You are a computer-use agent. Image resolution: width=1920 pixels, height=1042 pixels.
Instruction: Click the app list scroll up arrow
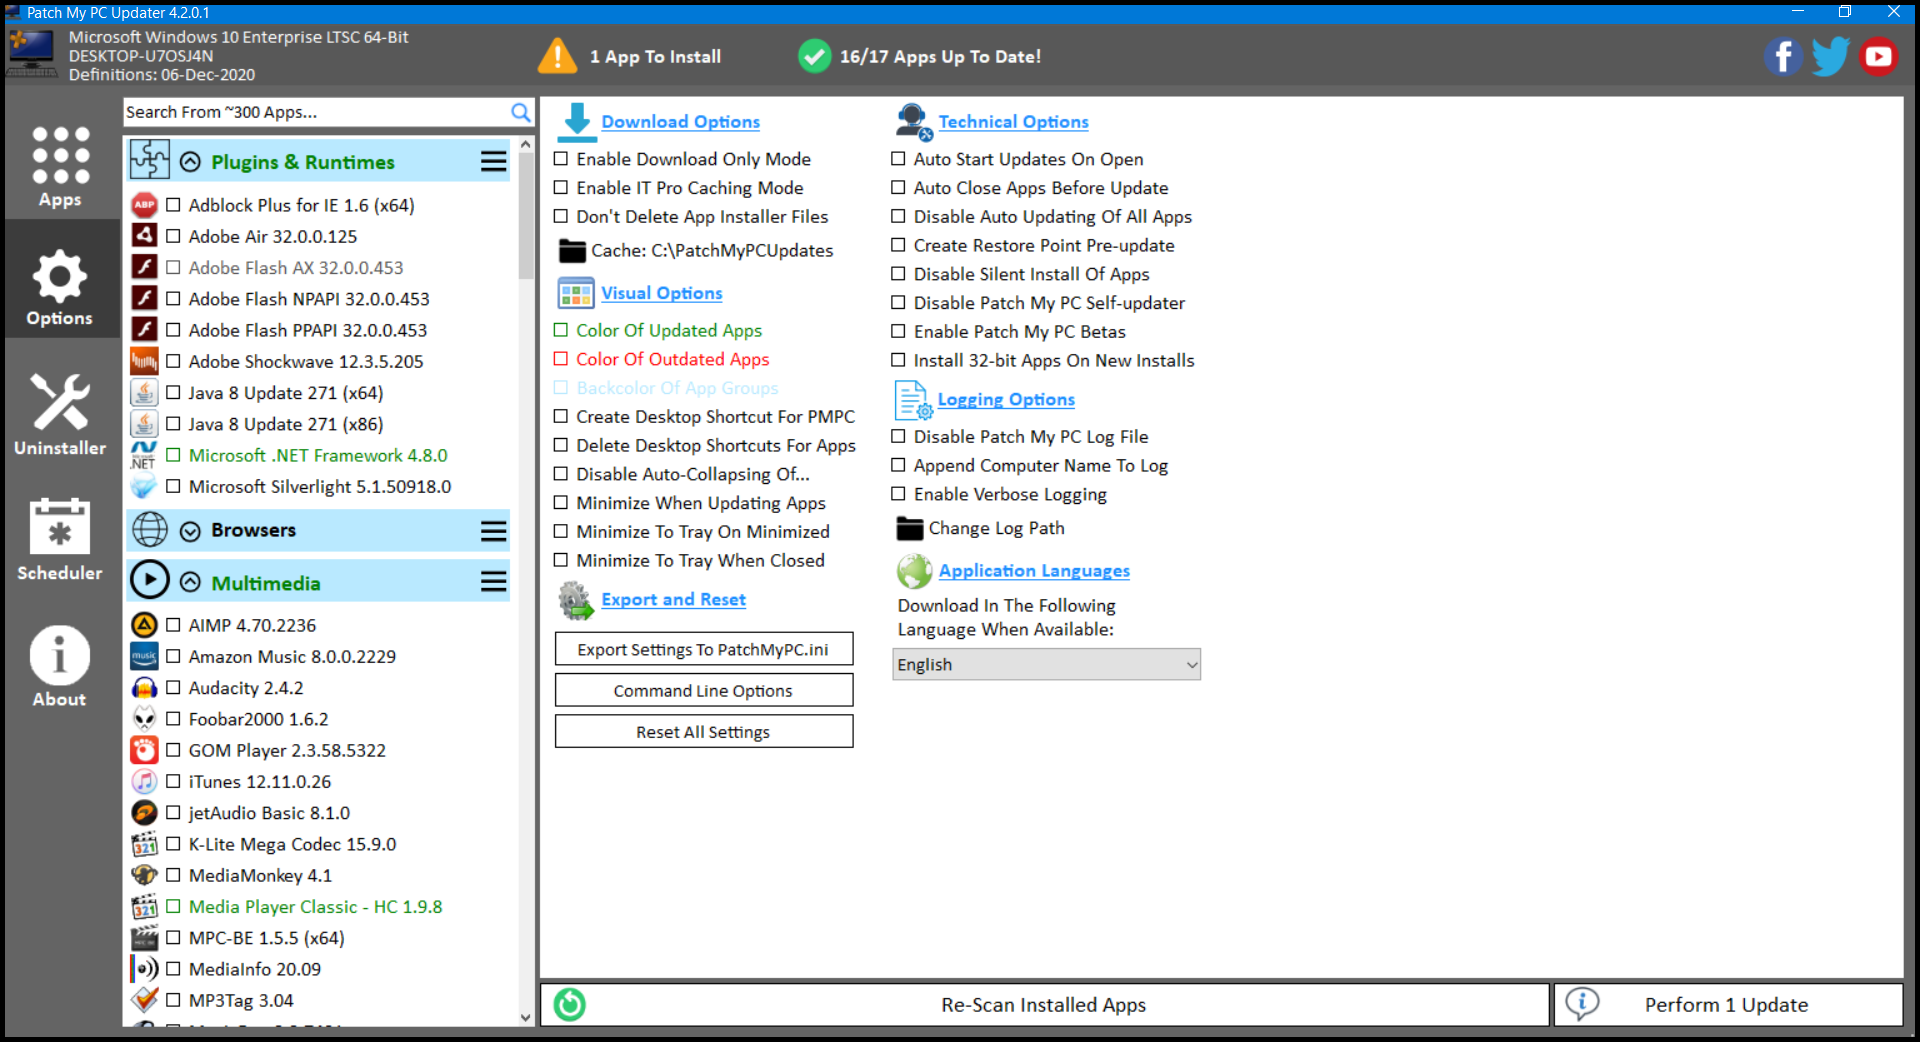click(526, 144)
